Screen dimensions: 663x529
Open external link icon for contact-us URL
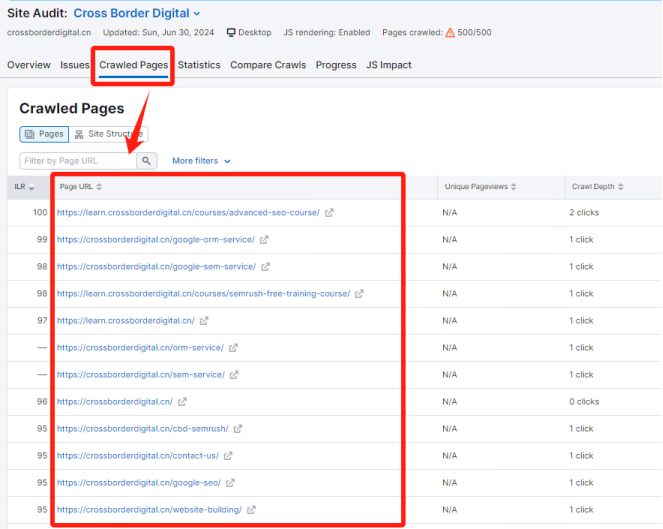[x=228, y=456]
